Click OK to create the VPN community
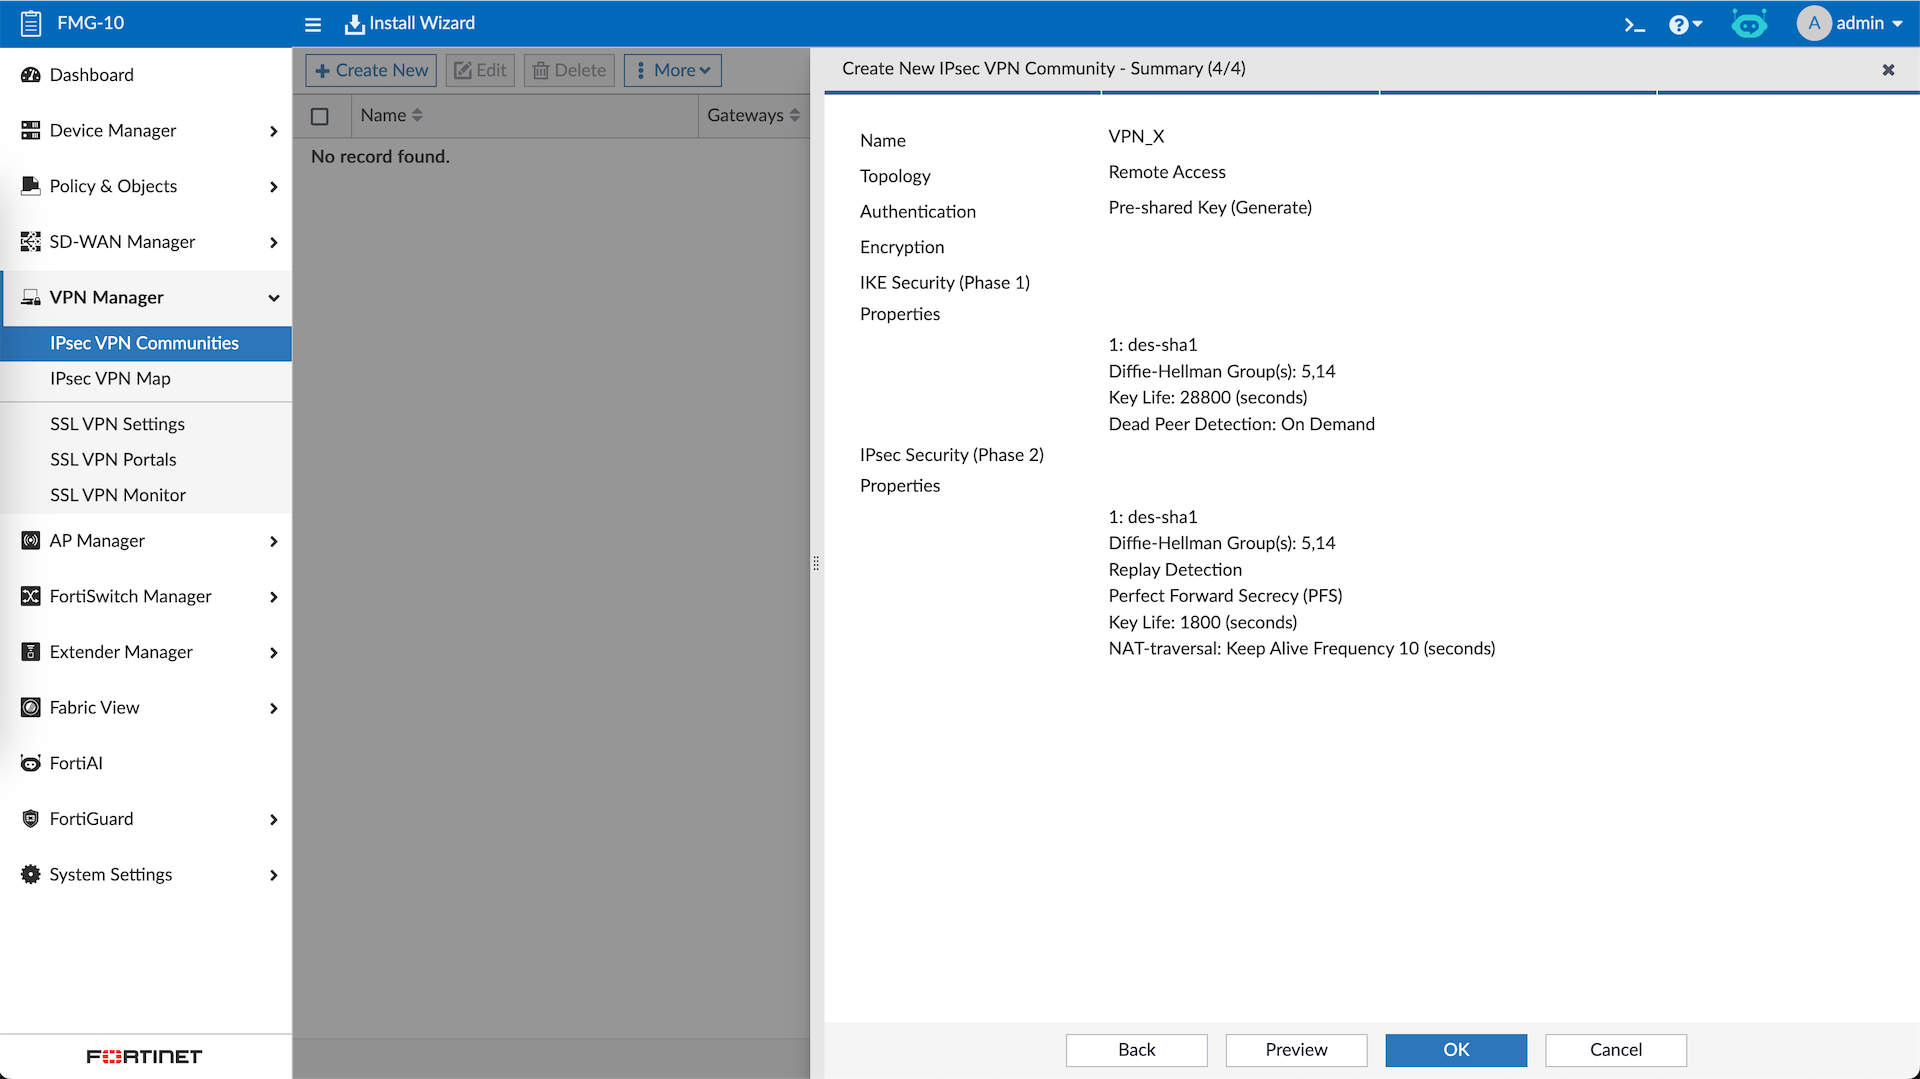 click(x=1455, y=1049)
